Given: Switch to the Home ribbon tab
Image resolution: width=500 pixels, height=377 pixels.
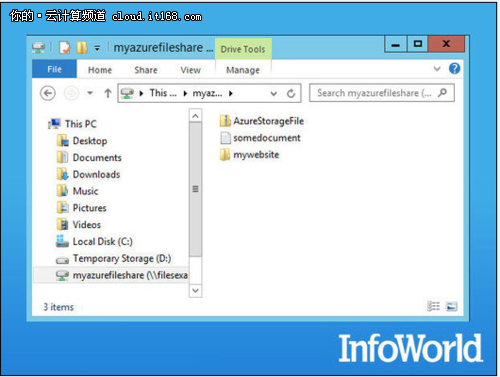Looking at the screenshot, I should pos(100,70).
